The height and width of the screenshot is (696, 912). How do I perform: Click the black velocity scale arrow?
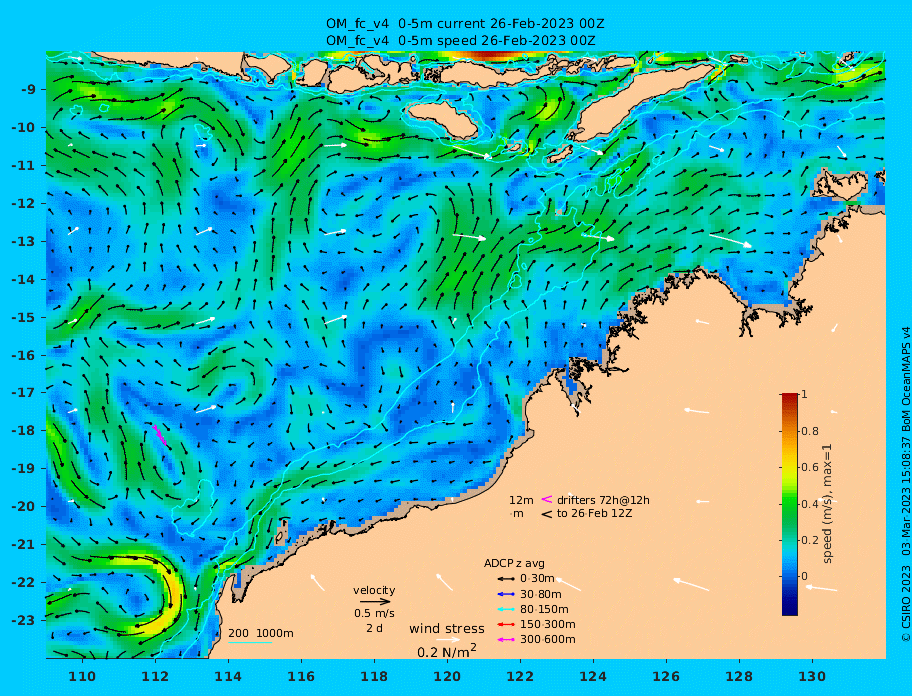[375, 602]
